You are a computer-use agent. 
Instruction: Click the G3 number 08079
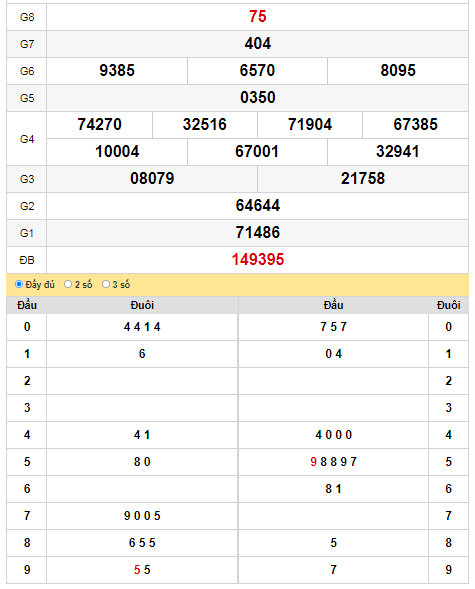(152, 179)
